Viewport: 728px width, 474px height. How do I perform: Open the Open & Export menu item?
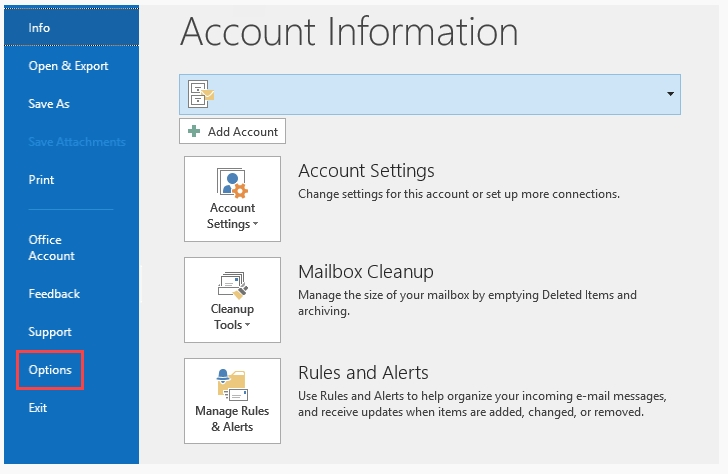[68, 66]
